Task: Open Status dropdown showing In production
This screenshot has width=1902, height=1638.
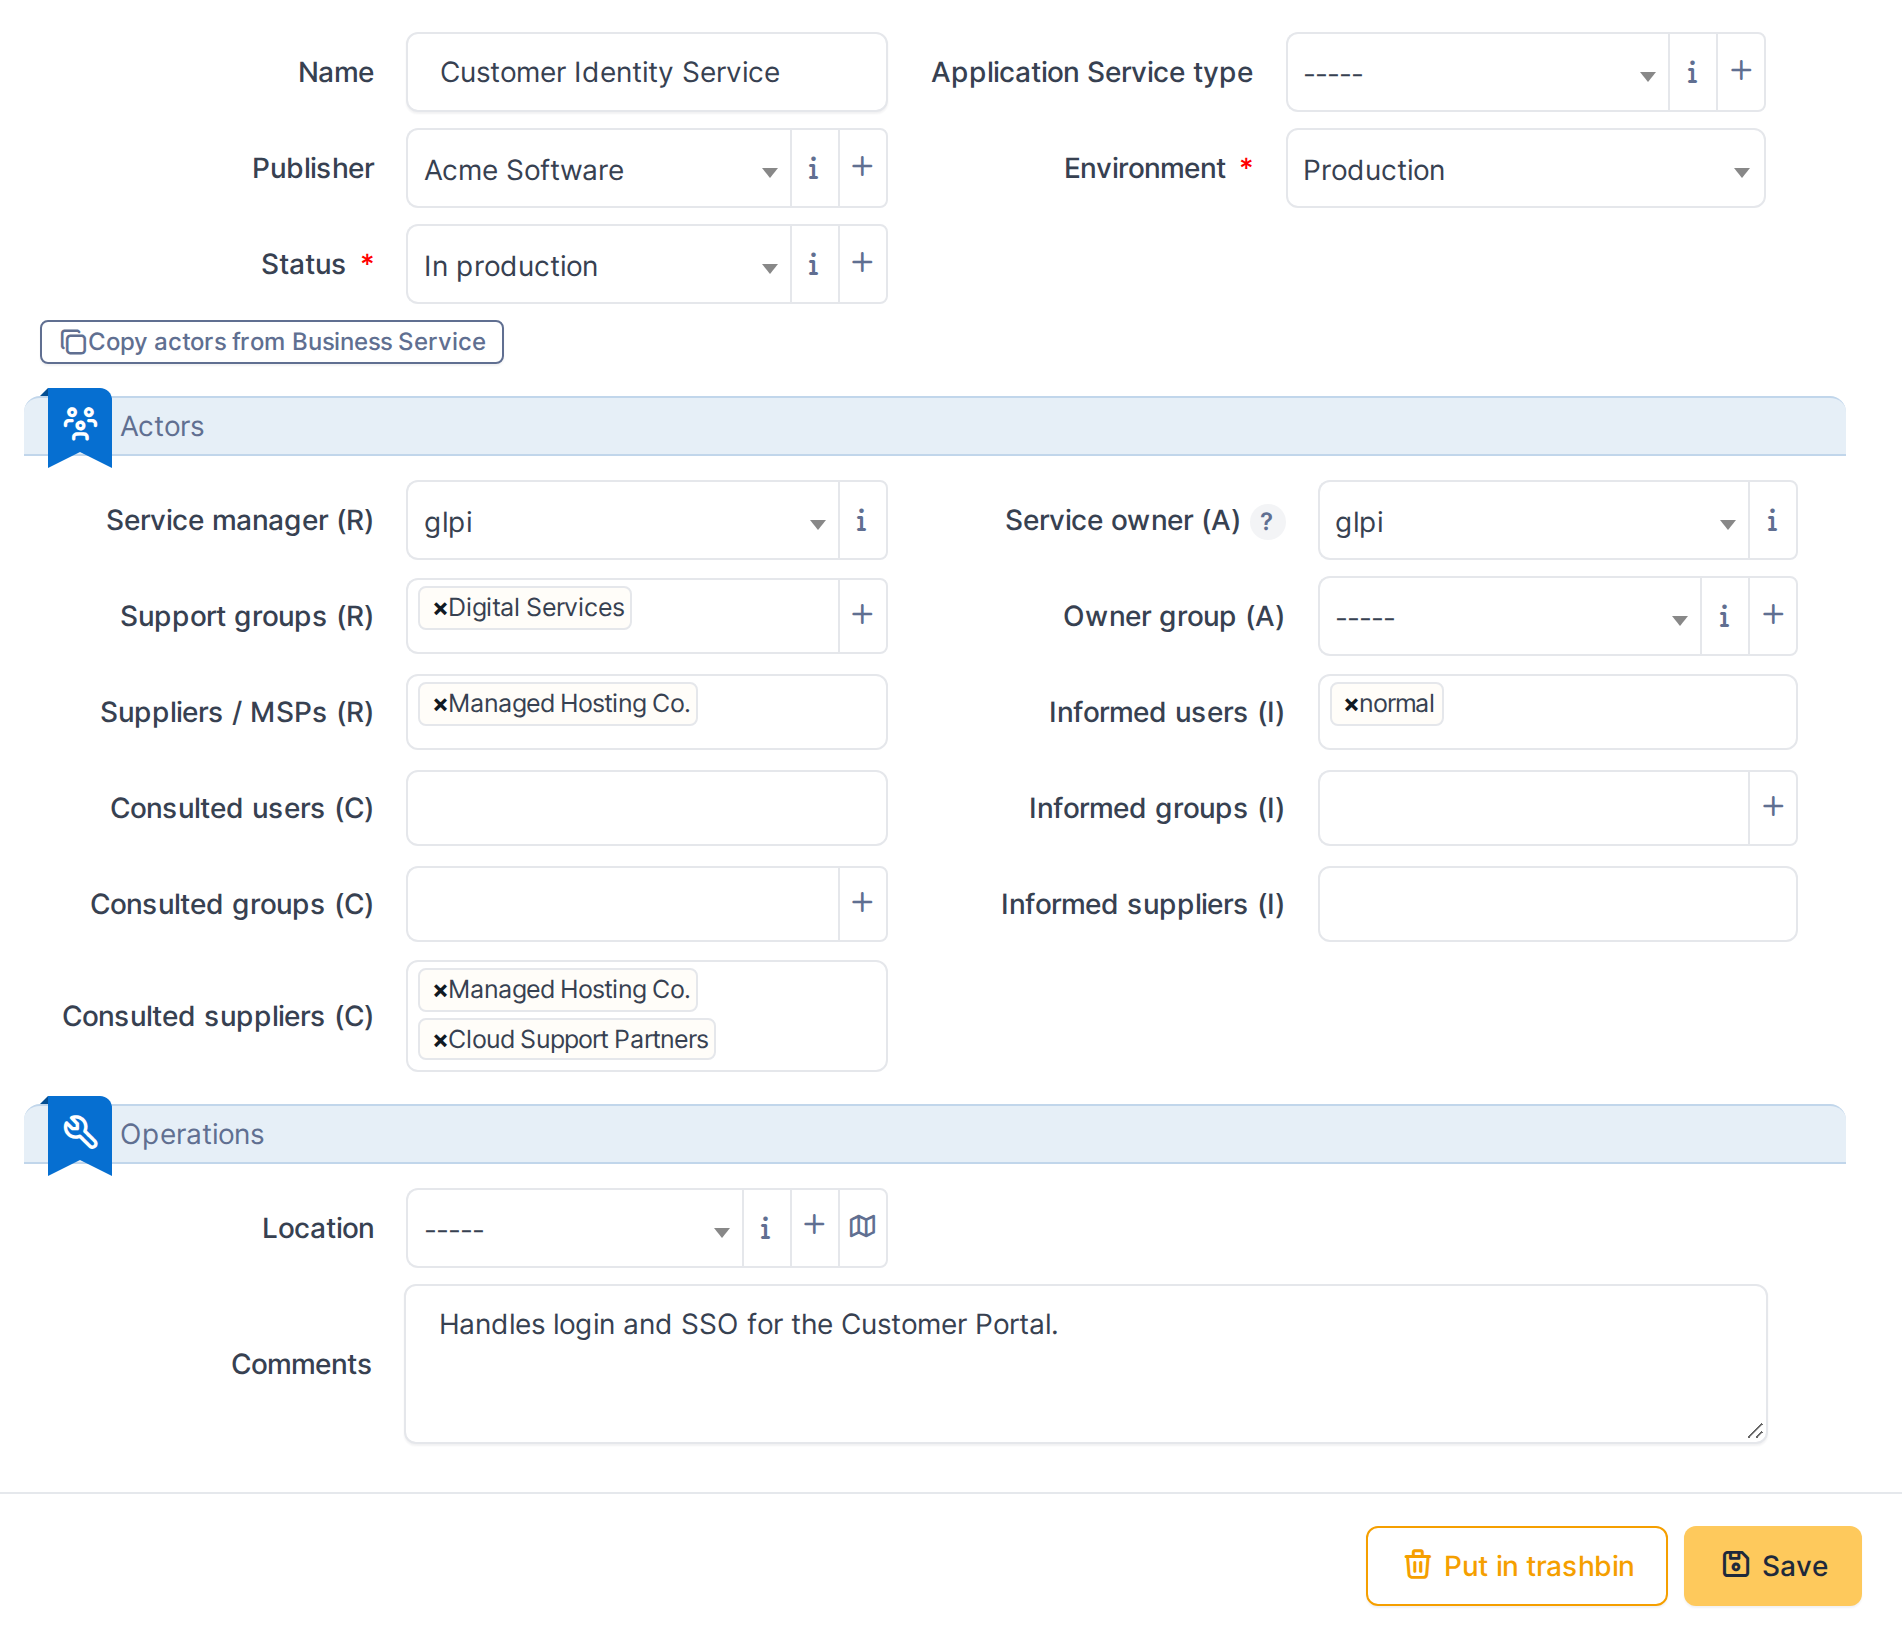Action: [599, 265]
